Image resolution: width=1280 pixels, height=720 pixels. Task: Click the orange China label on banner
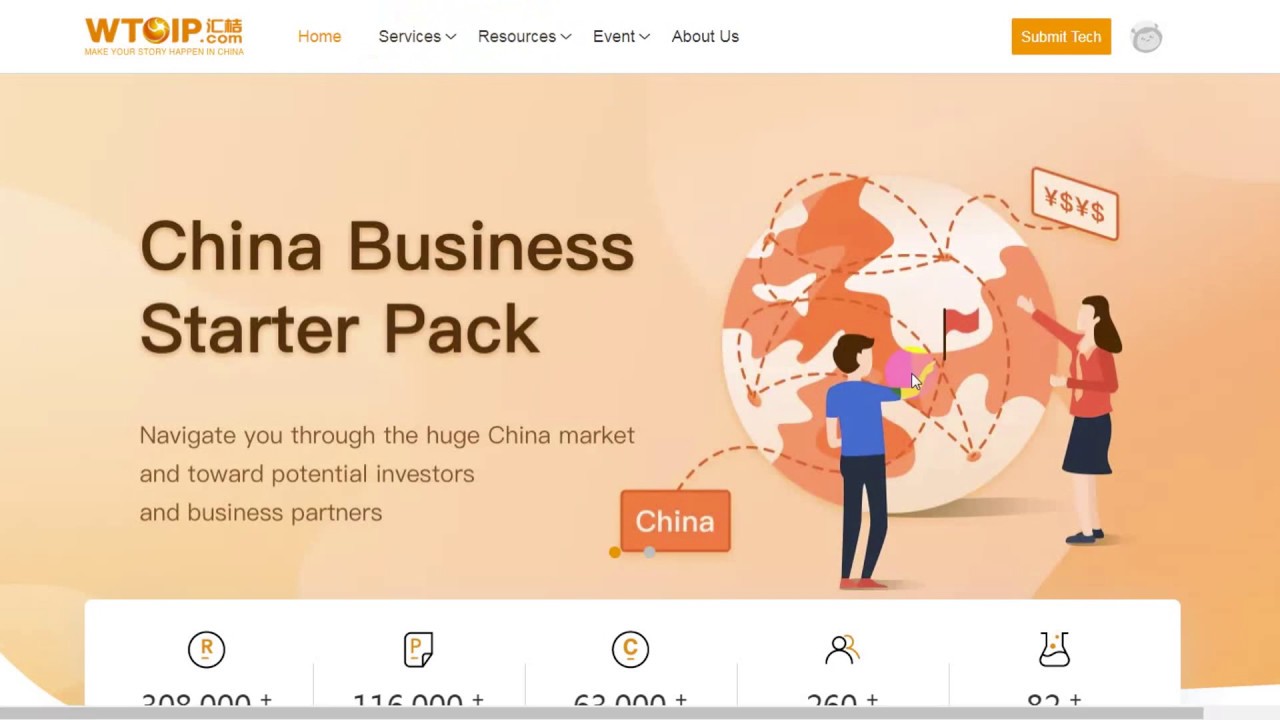coord(675,520)
